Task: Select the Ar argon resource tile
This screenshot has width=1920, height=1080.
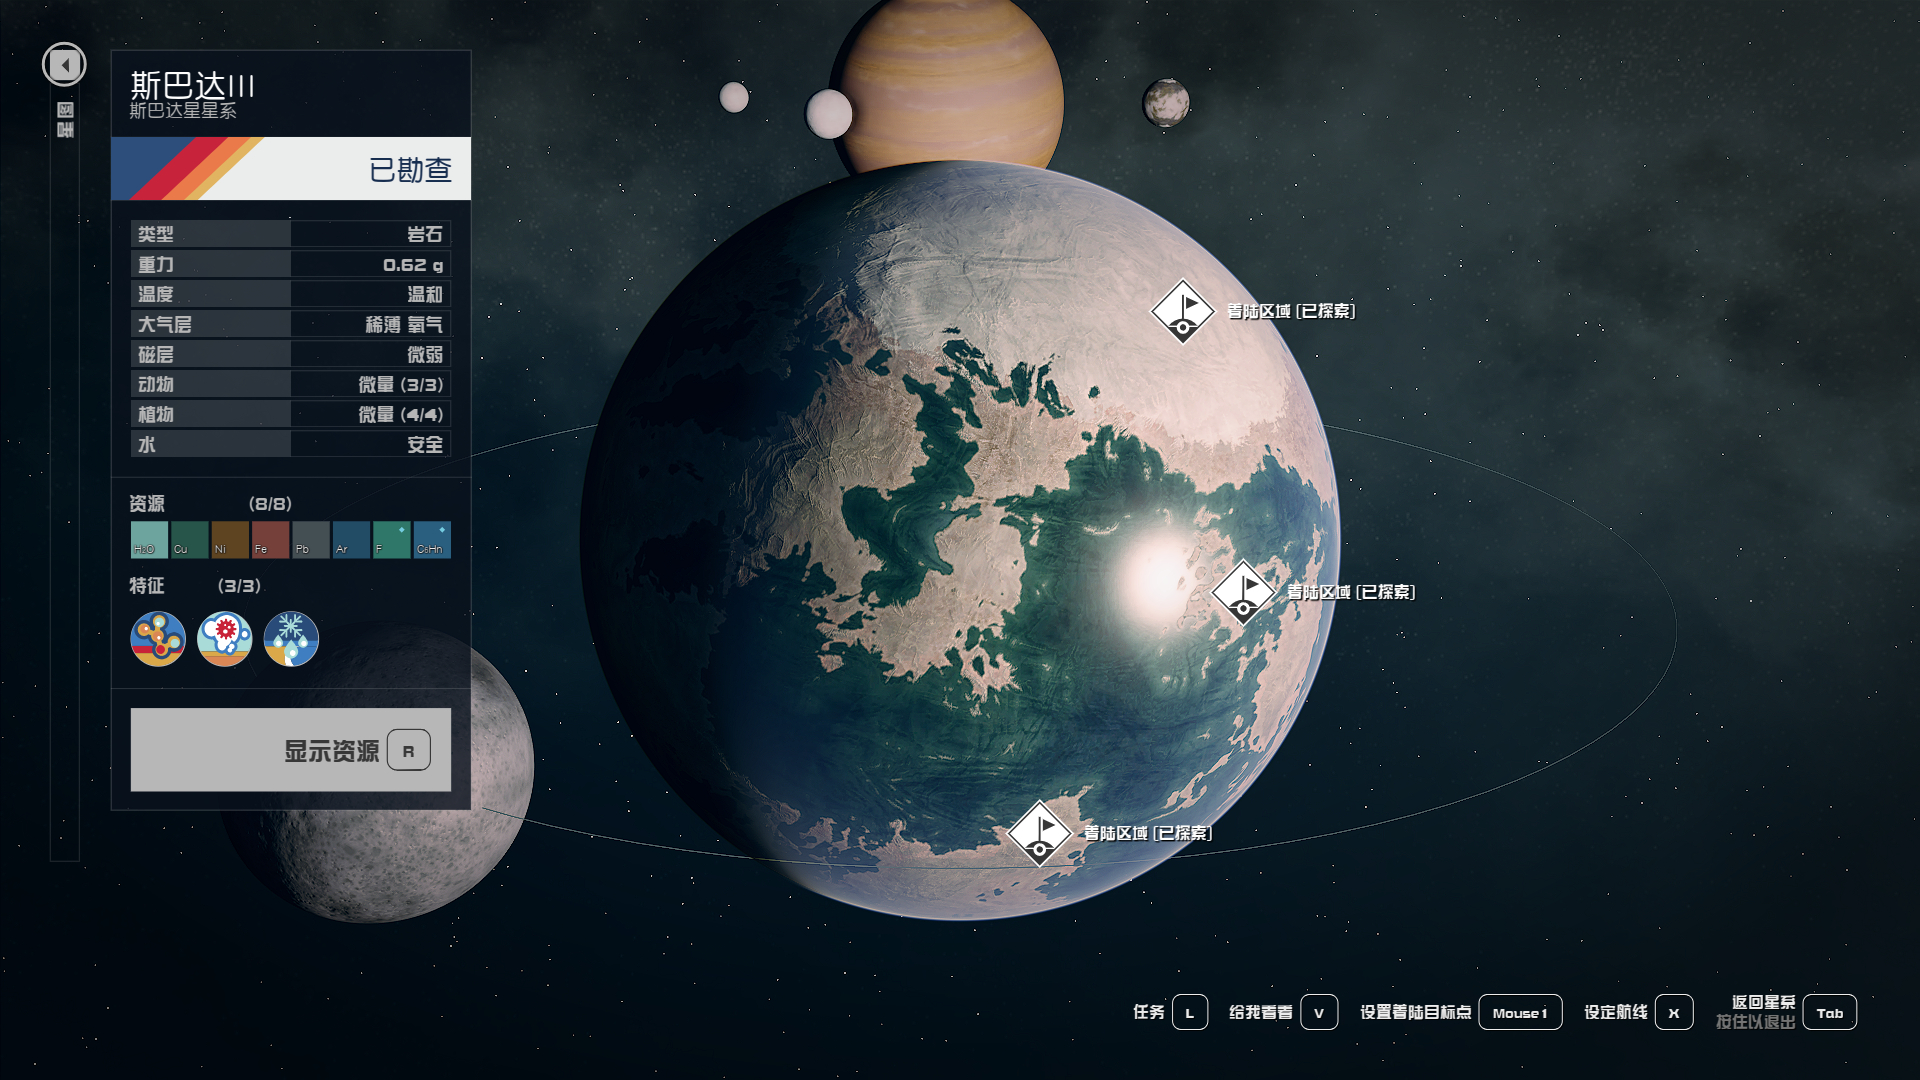Action: click(351, 540)
